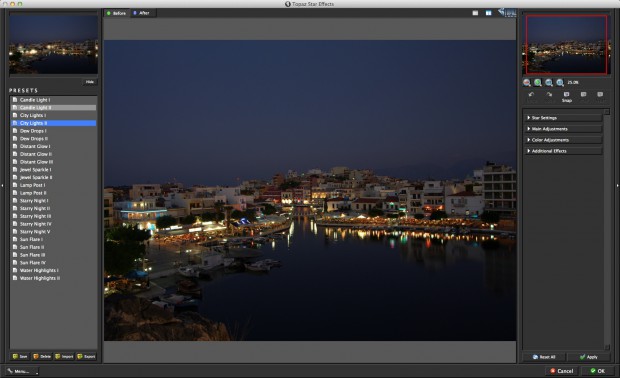The height and width of the screenshot is (378, 620).
Task: Select the Jewel Sparkle I preset
Action: 53,170
